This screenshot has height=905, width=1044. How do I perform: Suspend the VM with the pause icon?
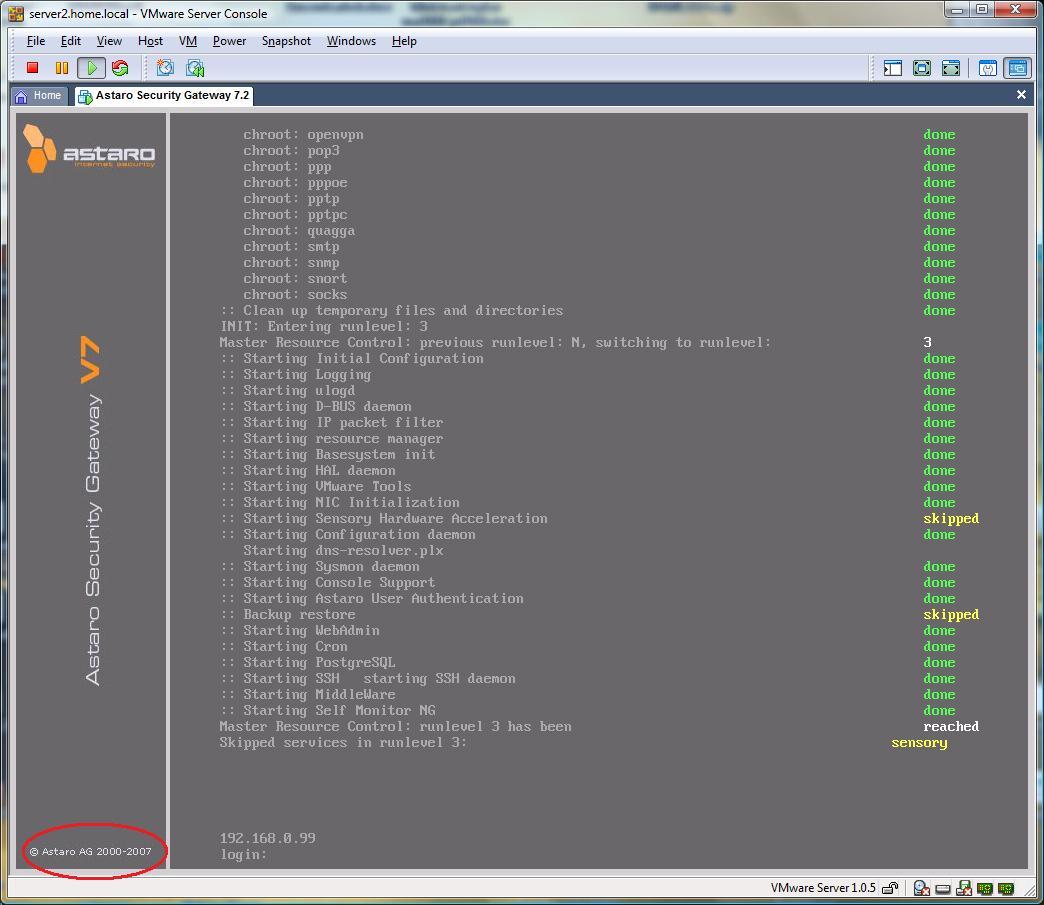62,68
